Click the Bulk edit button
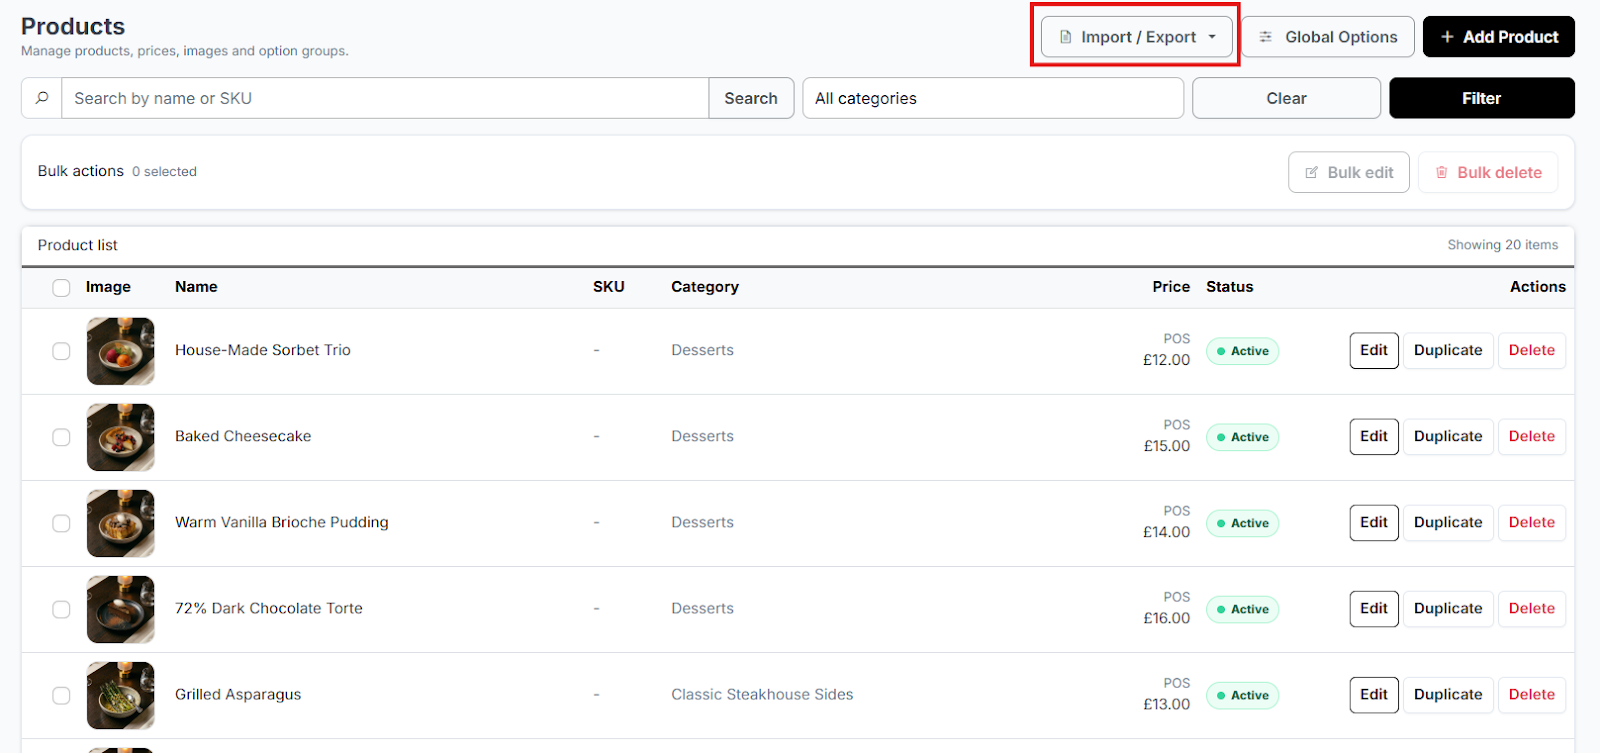This screenshot has height=753, width=1600. click(1348, 172)
